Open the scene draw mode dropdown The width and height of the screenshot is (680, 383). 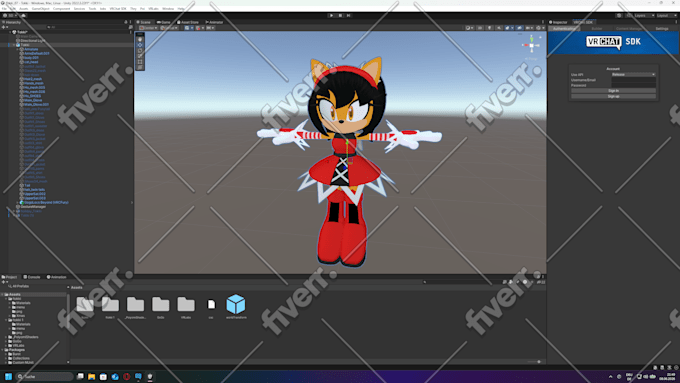pos(469,28)
